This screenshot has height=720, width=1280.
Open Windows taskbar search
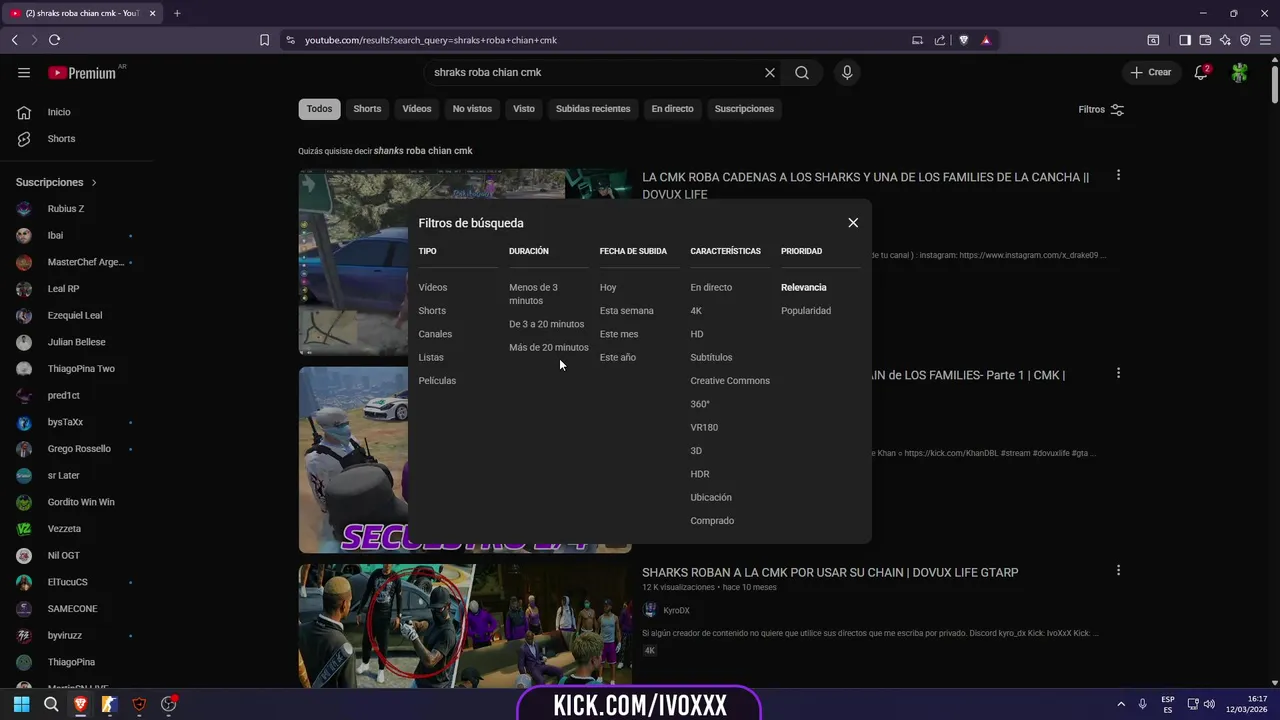click(51, 704)
